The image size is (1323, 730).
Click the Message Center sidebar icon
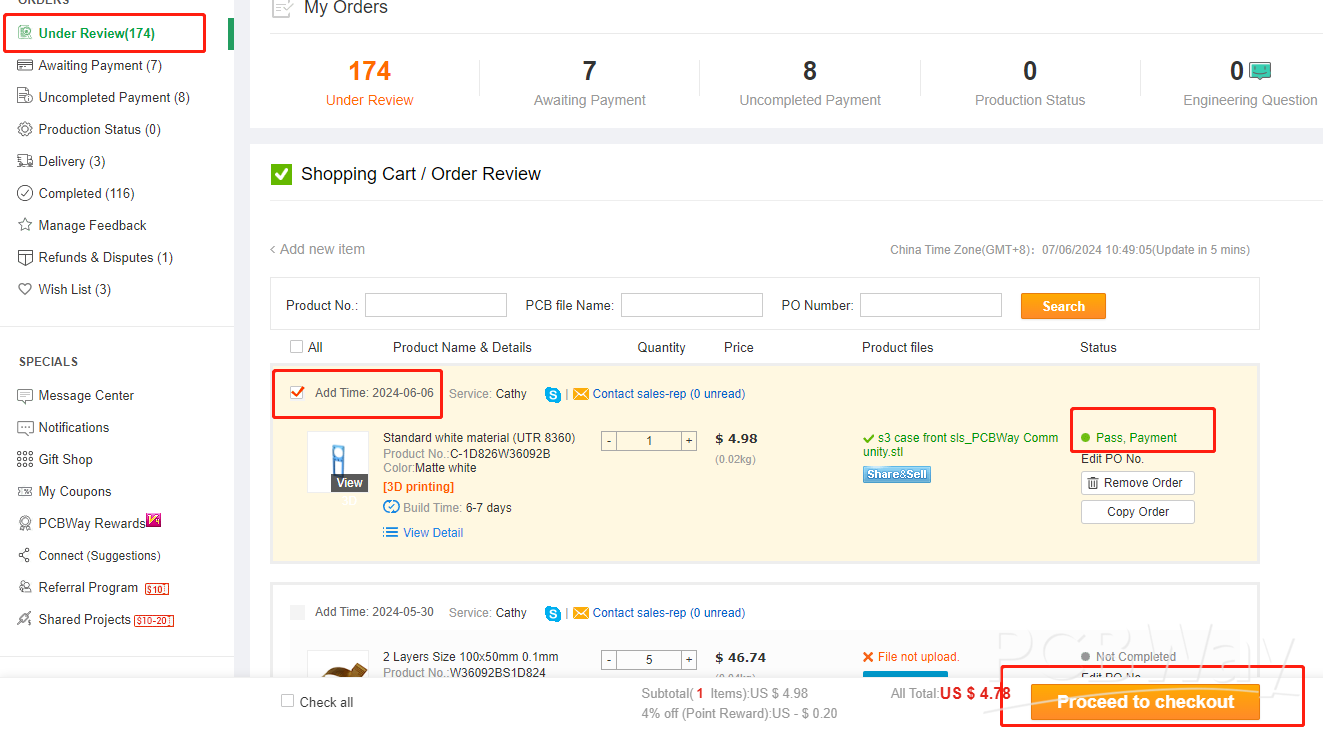click(25, 396)
